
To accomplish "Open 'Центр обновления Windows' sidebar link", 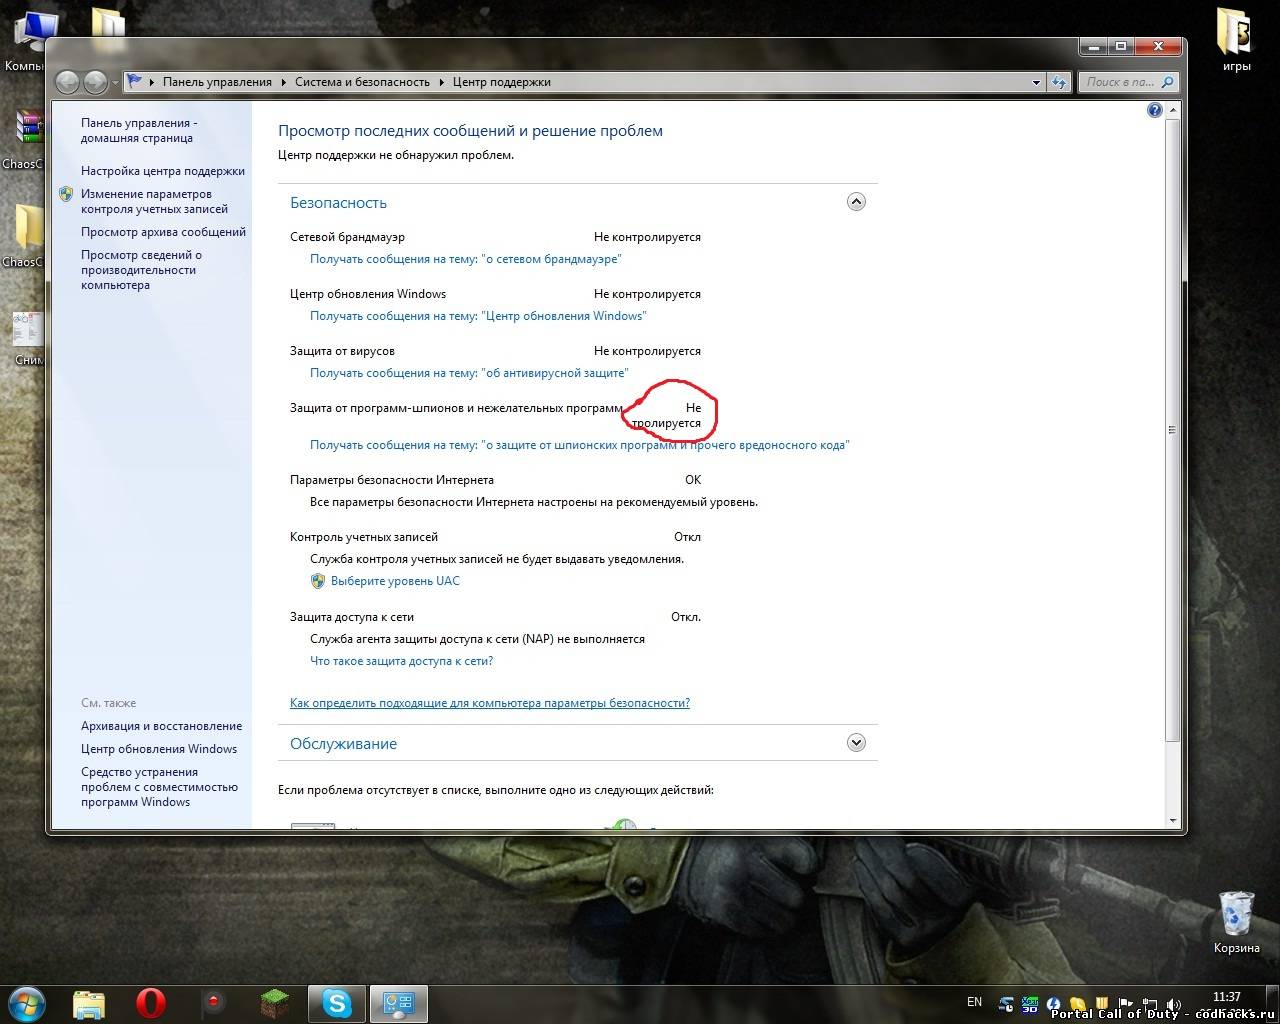I will click(x=159, y=749).
